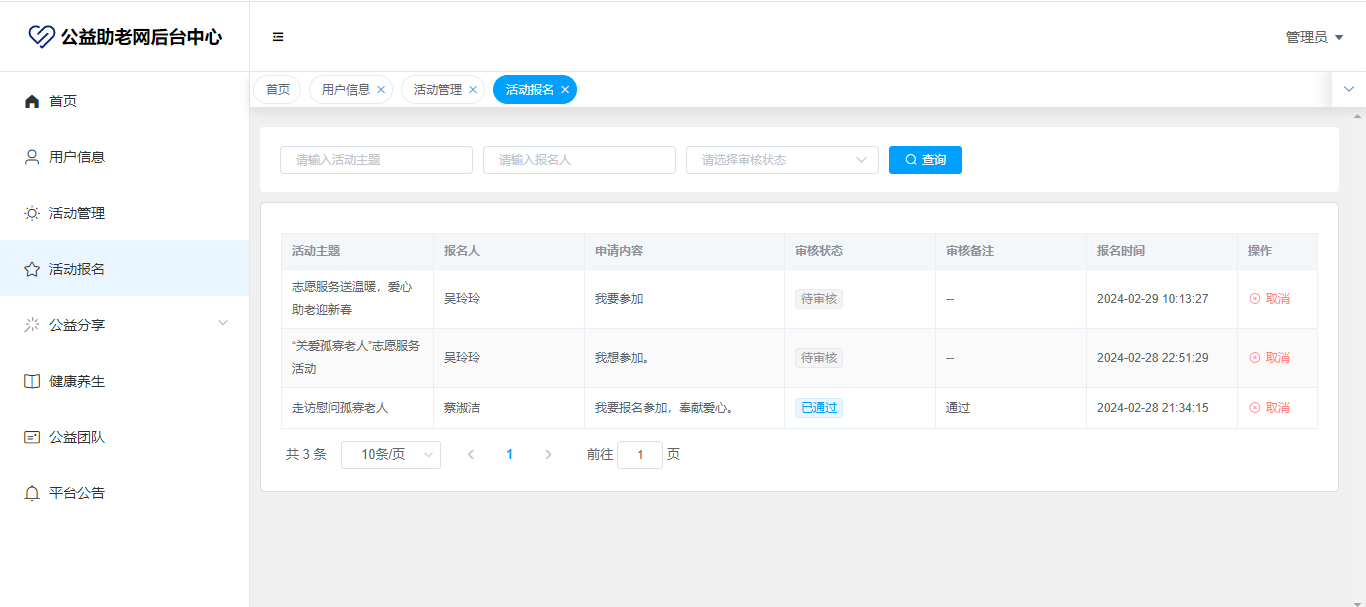Expand the 公益分享 submenu
The image size is (1366, 607).
click(x=223, y=323)
